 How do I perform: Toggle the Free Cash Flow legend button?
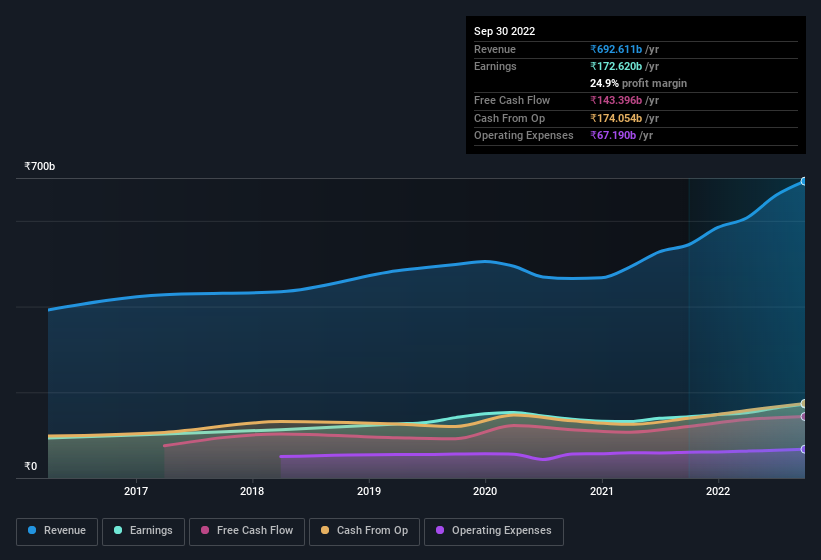pyautogui.click(x=247, y=531)
